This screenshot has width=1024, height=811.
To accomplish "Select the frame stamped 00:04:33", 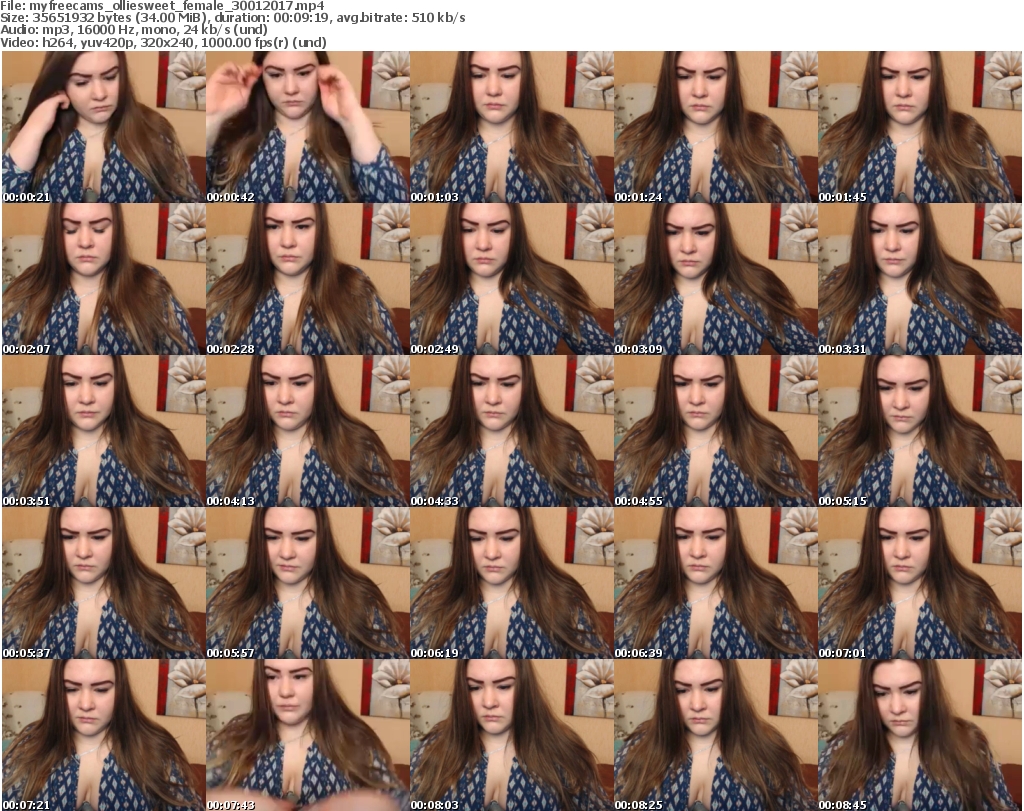I will 511,432.
